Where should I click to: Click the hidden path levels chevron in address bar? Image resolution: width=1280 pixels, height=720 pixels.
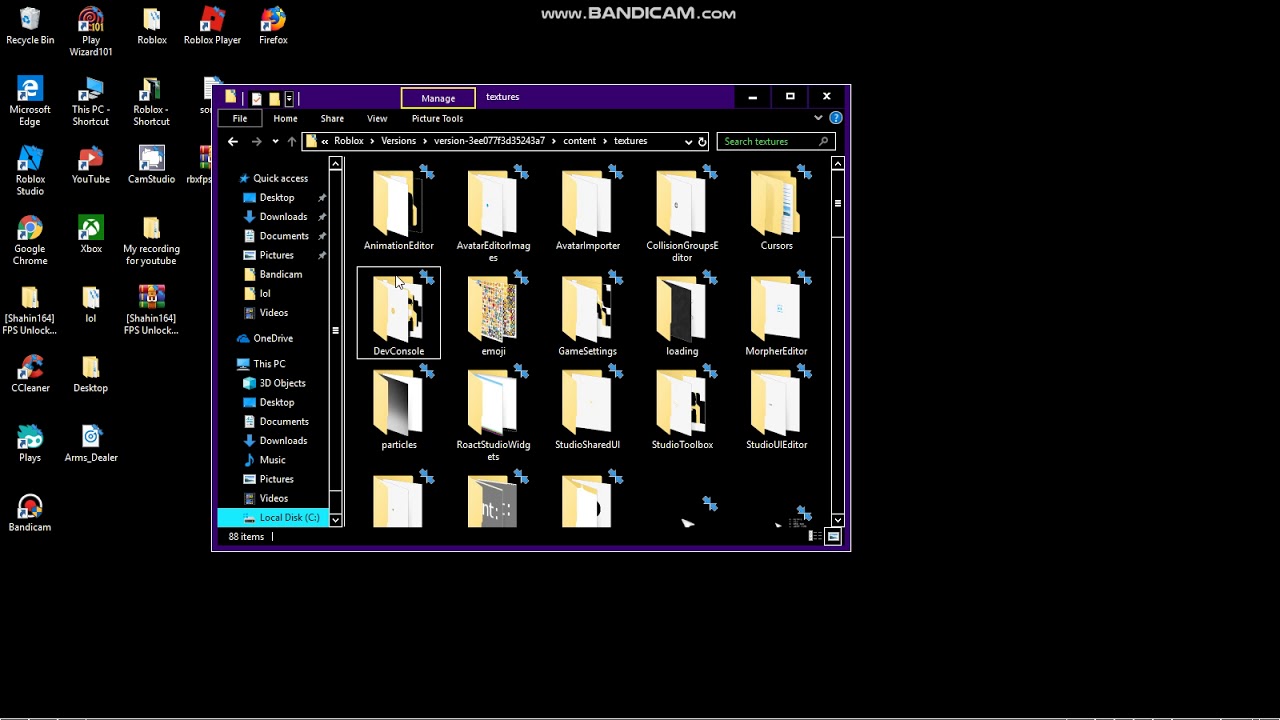[x=324, y=142]
